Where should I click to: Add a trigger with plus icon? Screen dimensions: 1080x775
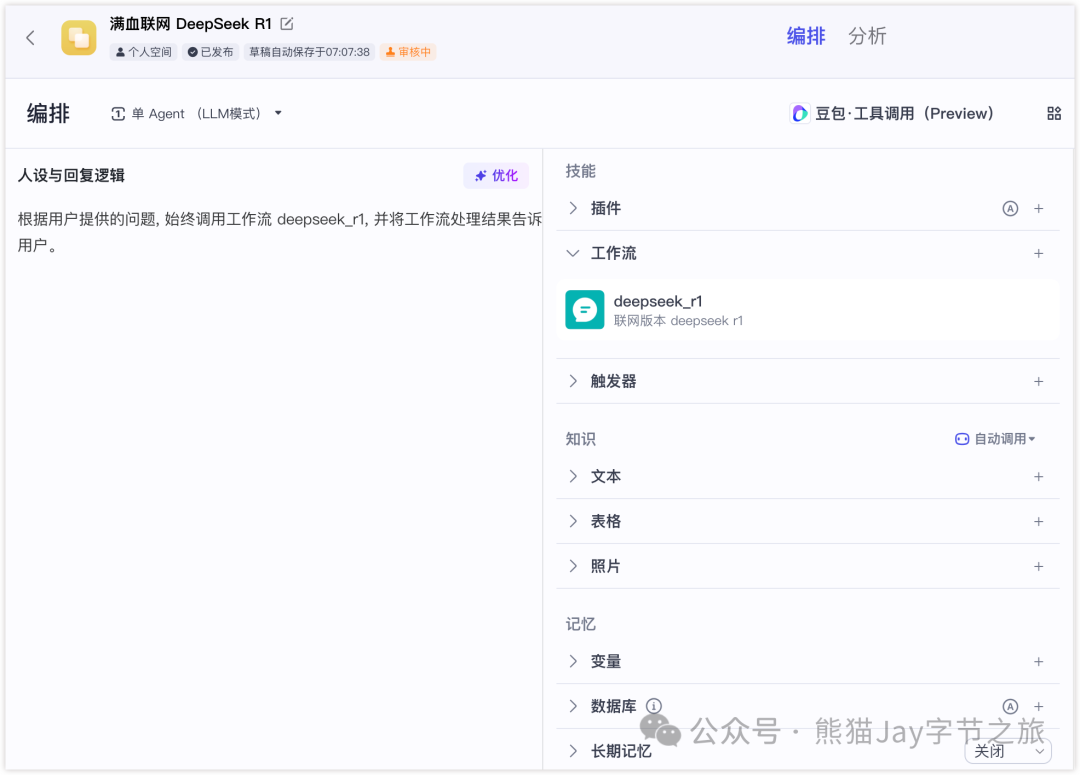(x=1038, y=382)
